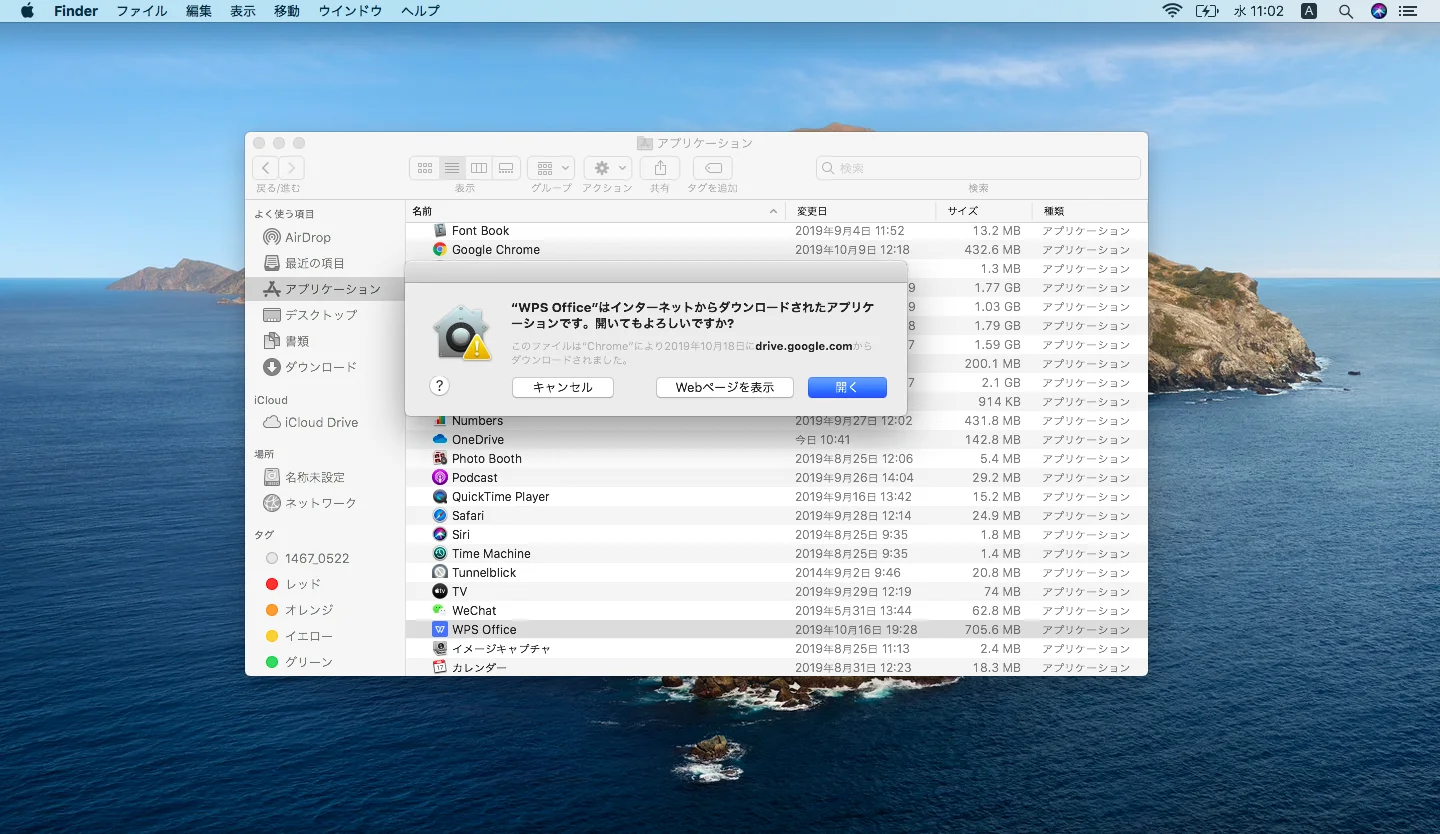The image size is (1440, 834).
Task: Click the Webページを表示 button
Action: click(x=725, y=387)
